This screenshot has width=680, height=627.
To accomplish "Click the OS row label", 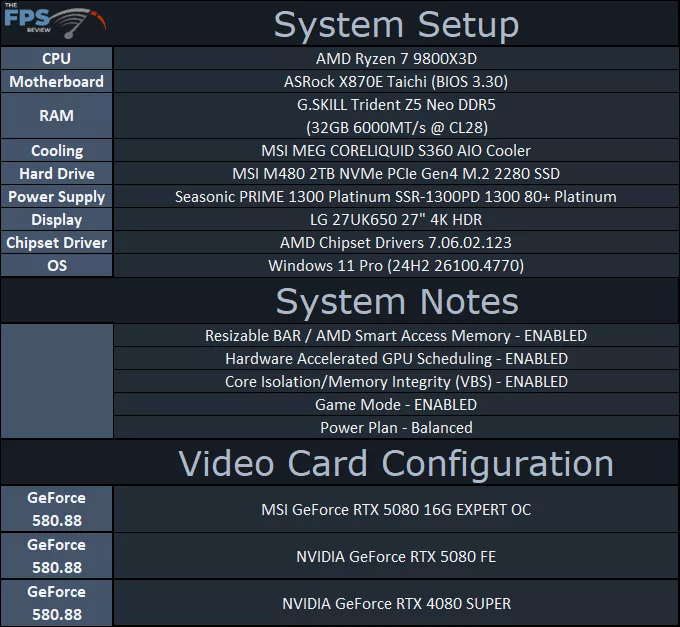I will click(56, 265).
